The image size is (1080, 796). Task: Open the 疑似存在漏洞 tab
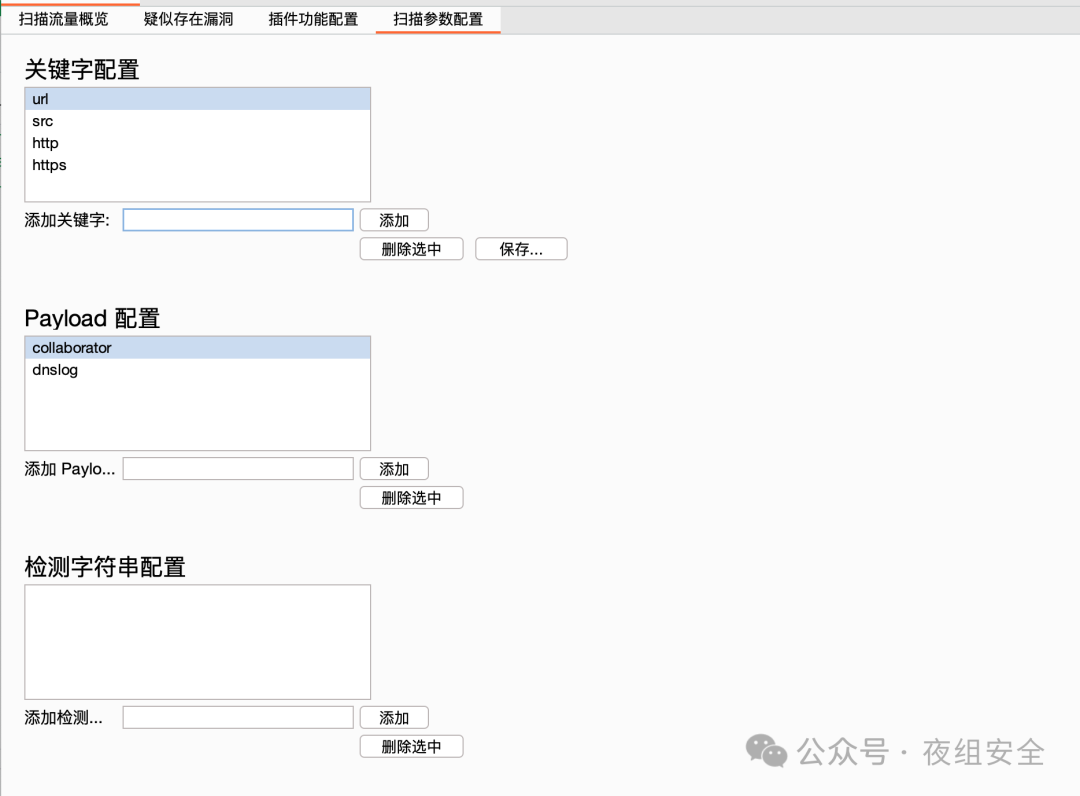(x=188, y=19)
